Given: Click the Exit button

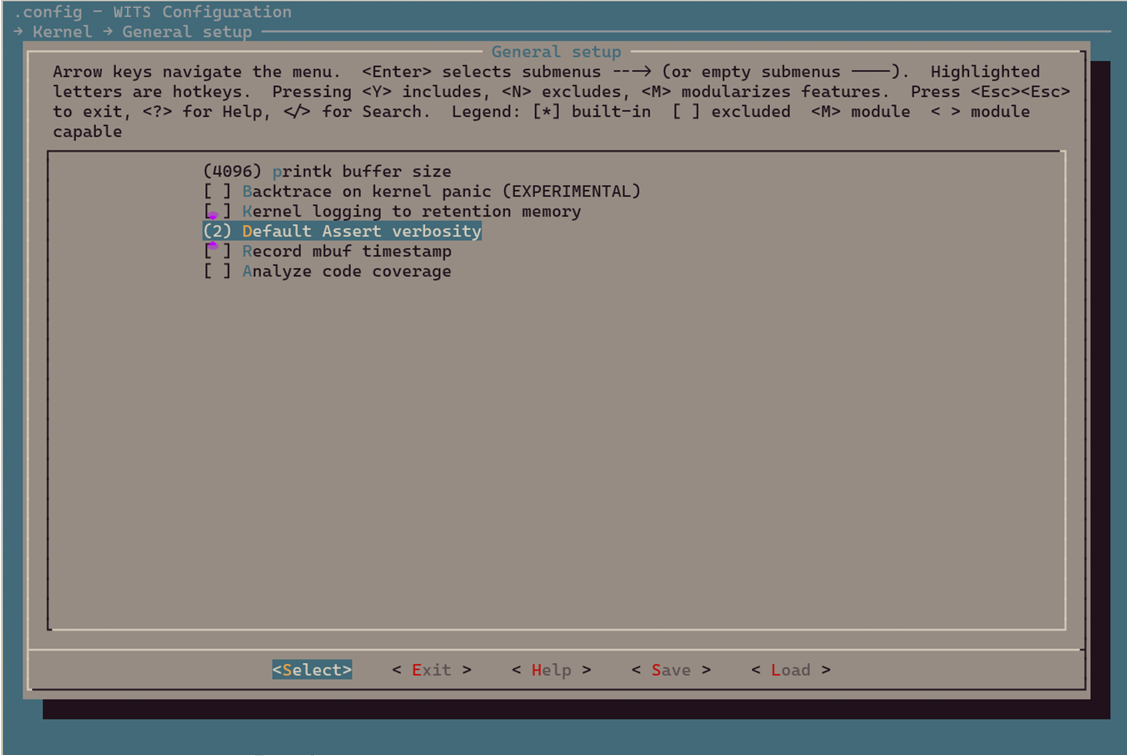Looking at the screenshot, I should pos(431,670).
